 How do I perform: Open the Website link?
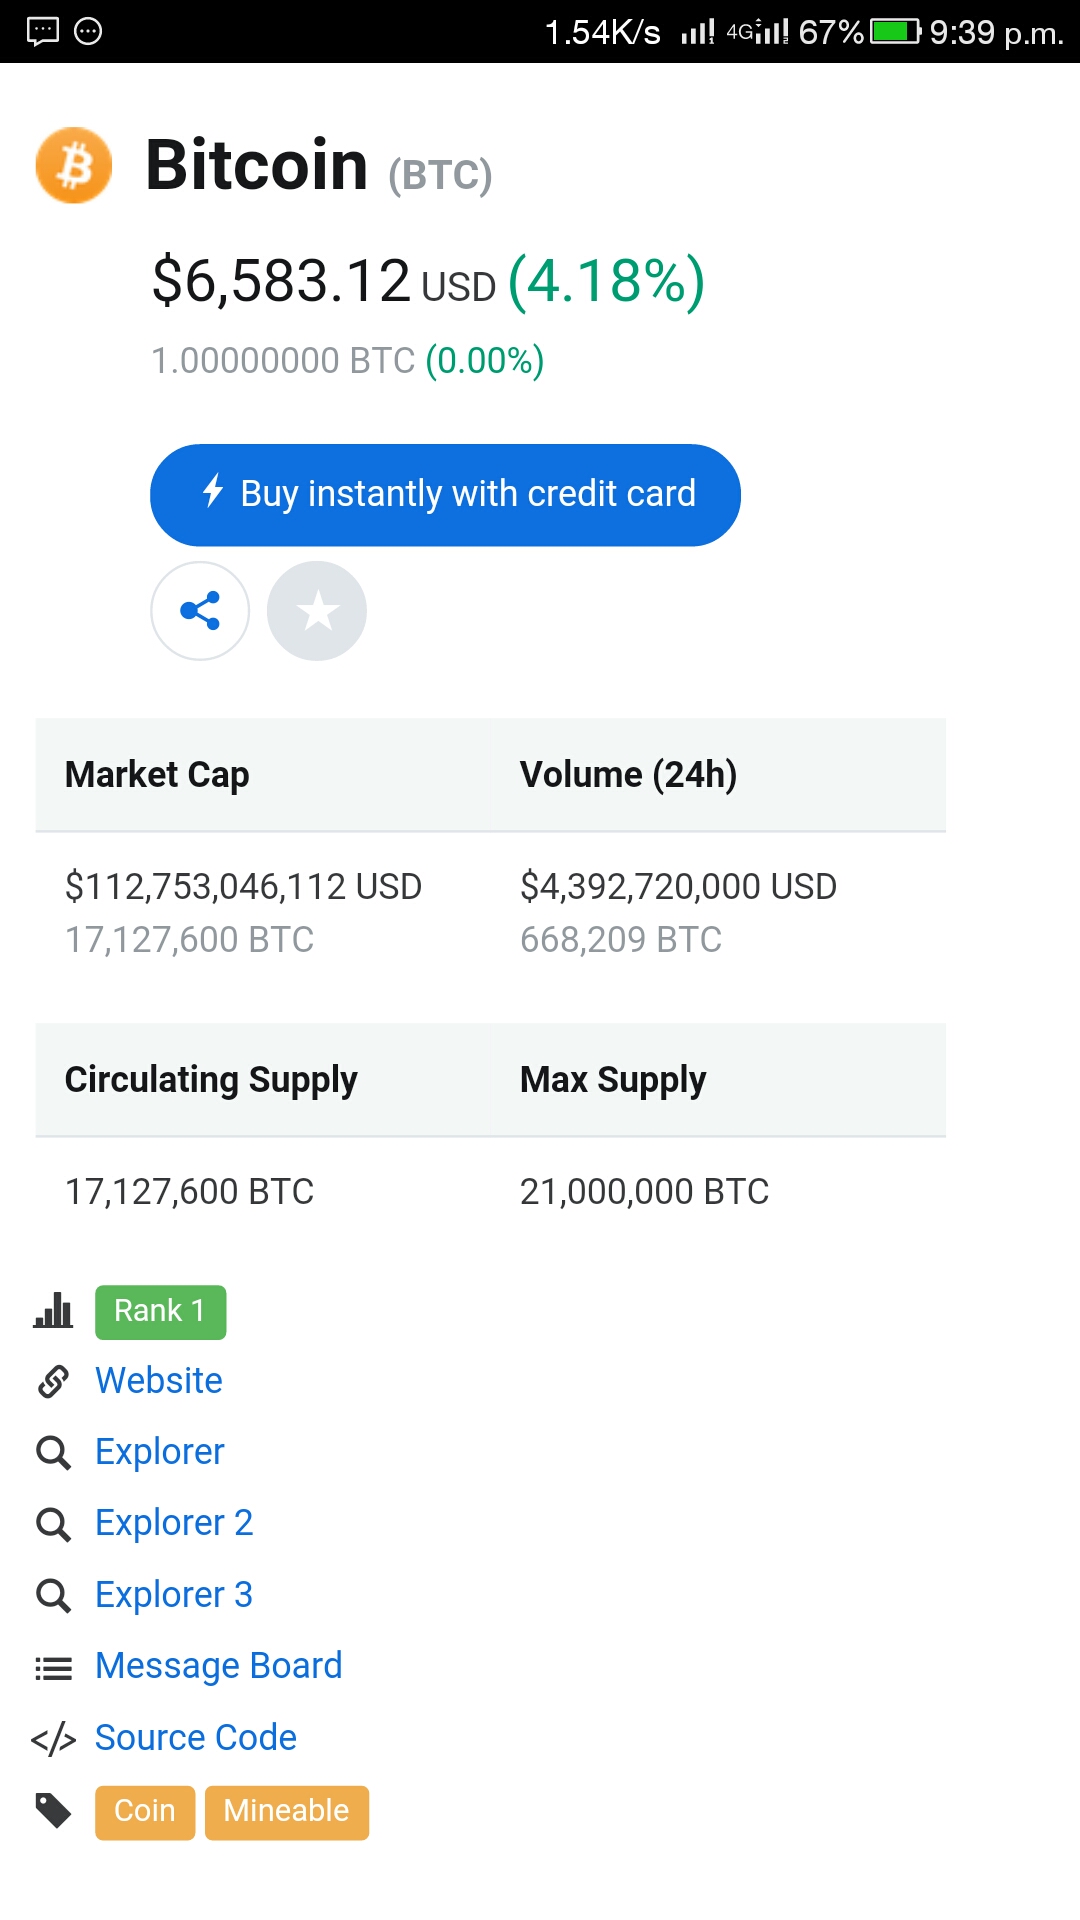pyautogui.click(x=159, y=1381)
